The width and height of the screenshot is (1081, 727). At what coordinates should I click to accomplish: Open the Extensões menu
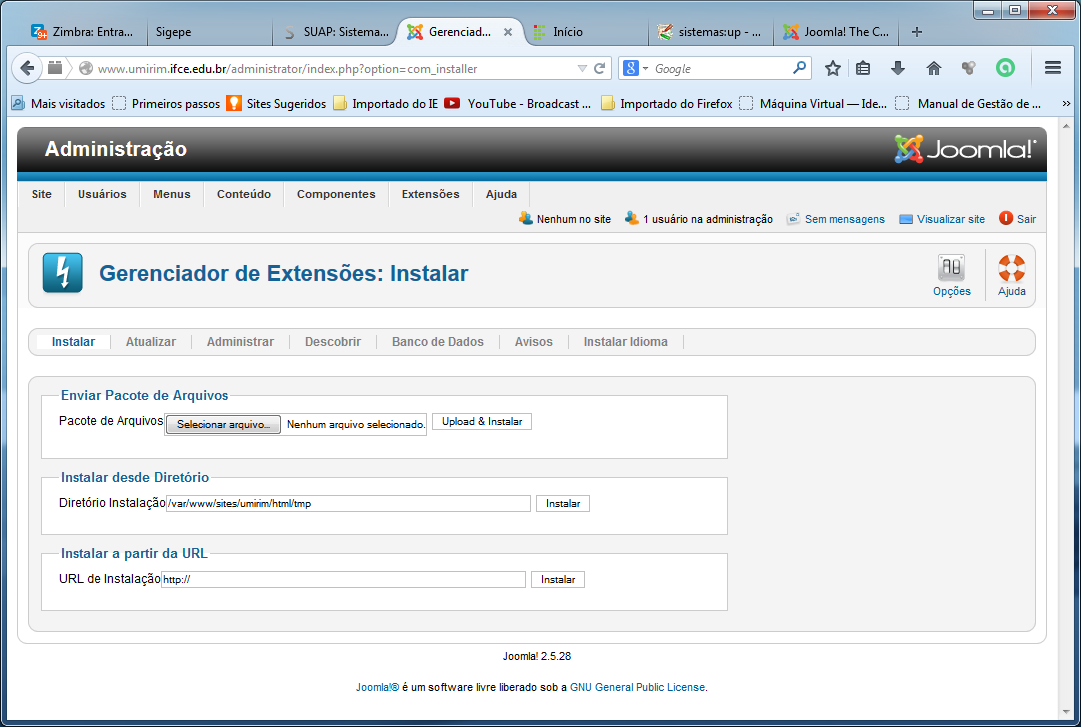click(x=431, y=194)
